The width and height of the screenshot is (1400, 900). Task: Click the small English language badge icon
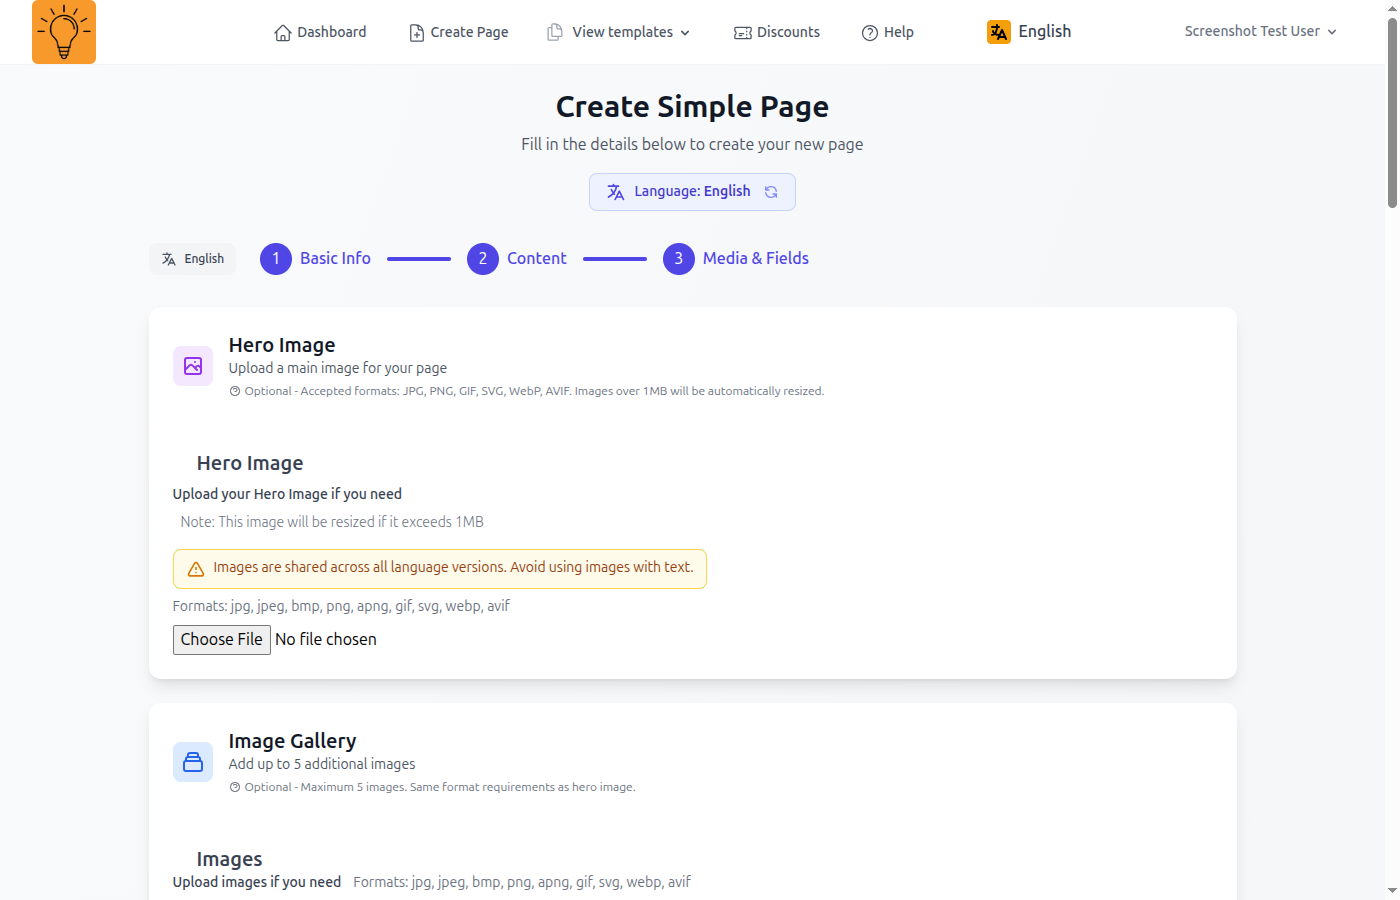[x=169, y=259]
